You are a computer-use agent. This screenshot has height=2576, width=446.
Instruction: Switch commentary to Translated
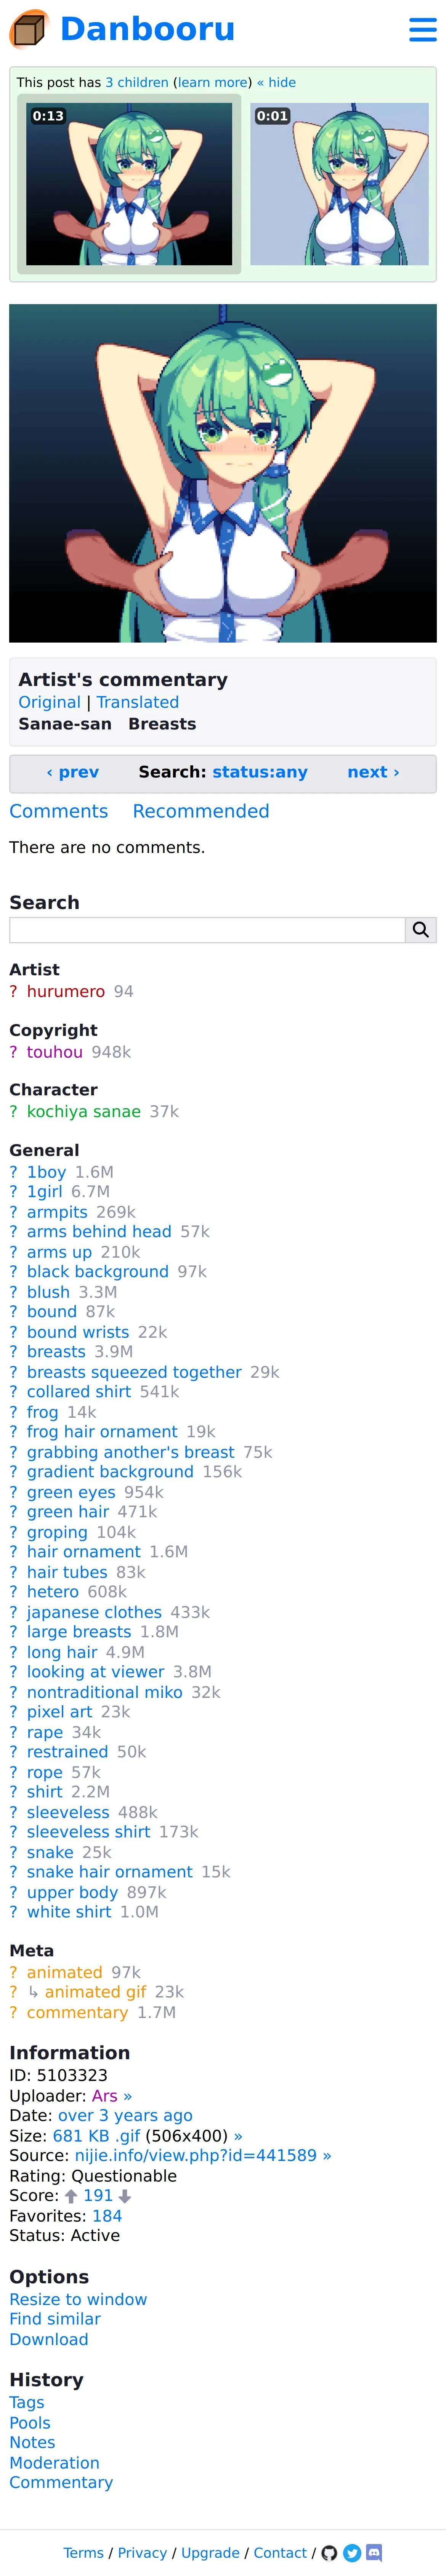tap(138, 702)
